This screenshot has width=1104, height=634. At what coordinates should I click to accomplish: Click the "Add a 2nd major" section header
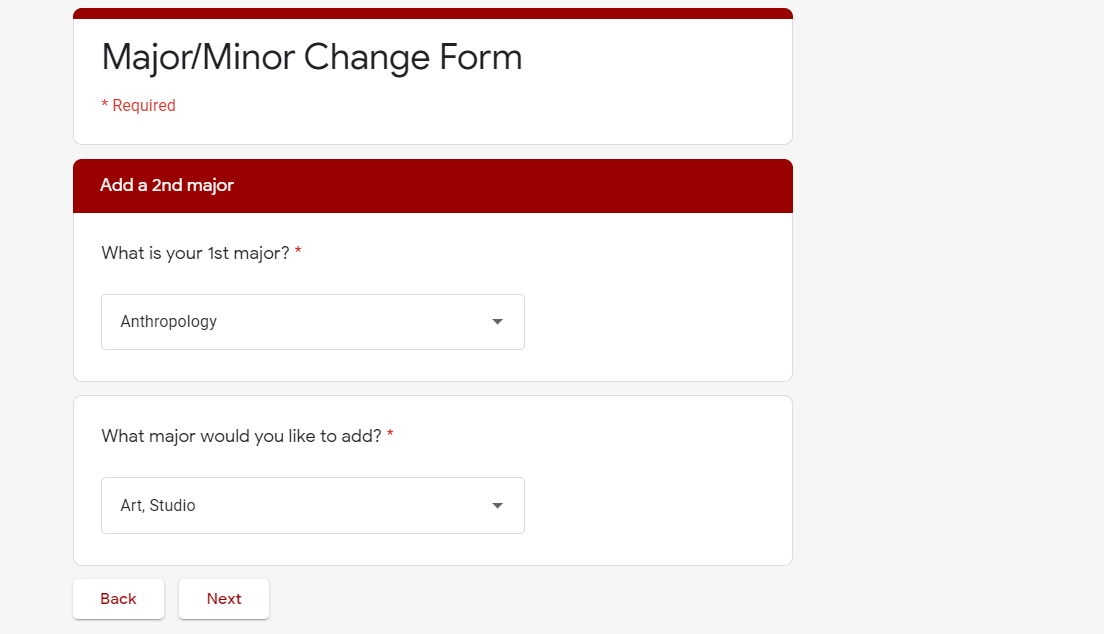pos(167,186)
